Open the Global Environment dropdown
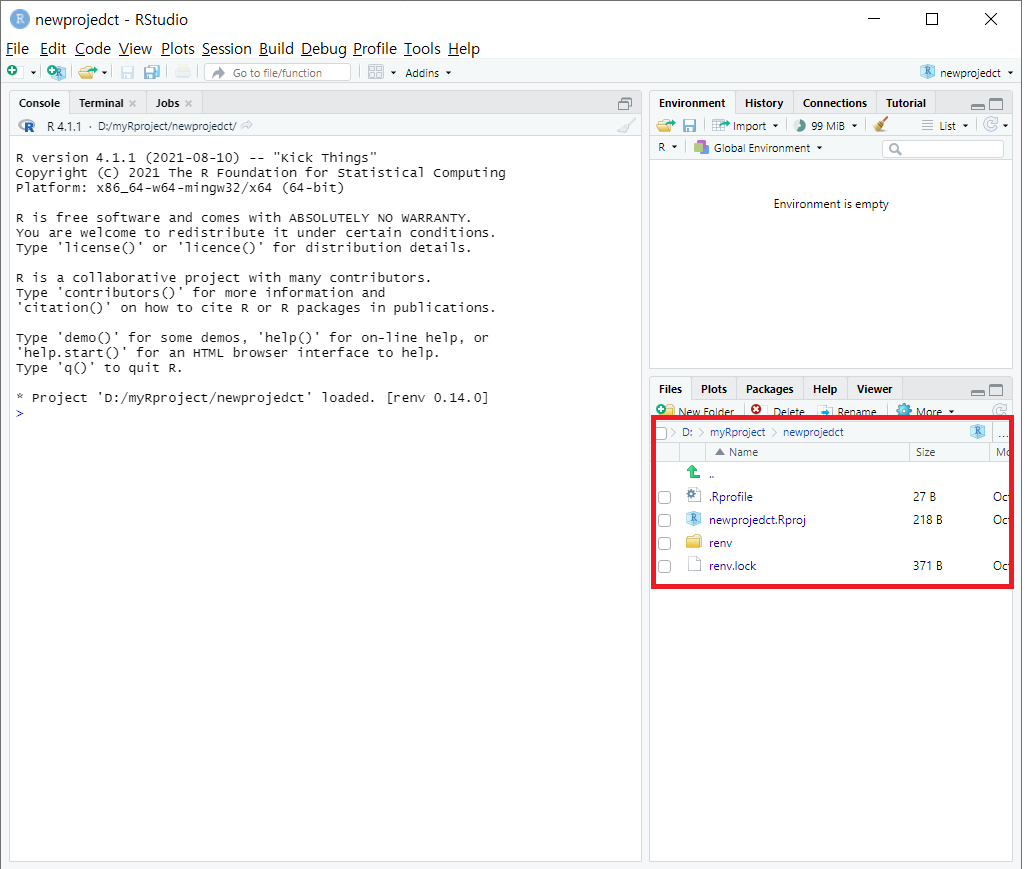1025x869 pixels. tap(758, 148)
